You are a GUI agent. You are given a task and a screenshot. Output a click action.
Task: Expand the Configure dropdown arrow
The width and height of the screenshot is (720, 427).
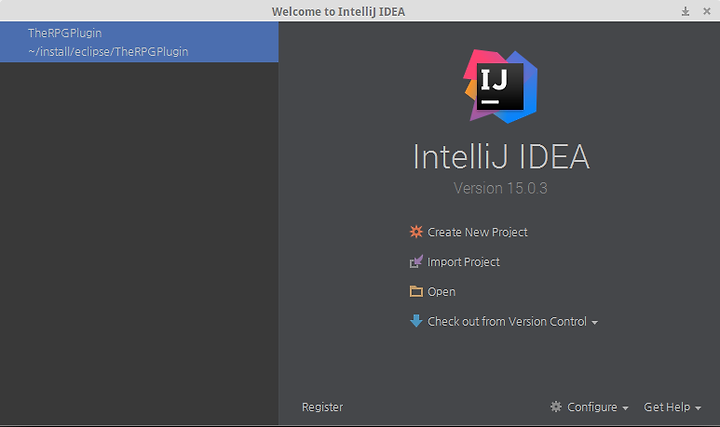point(625,408)
